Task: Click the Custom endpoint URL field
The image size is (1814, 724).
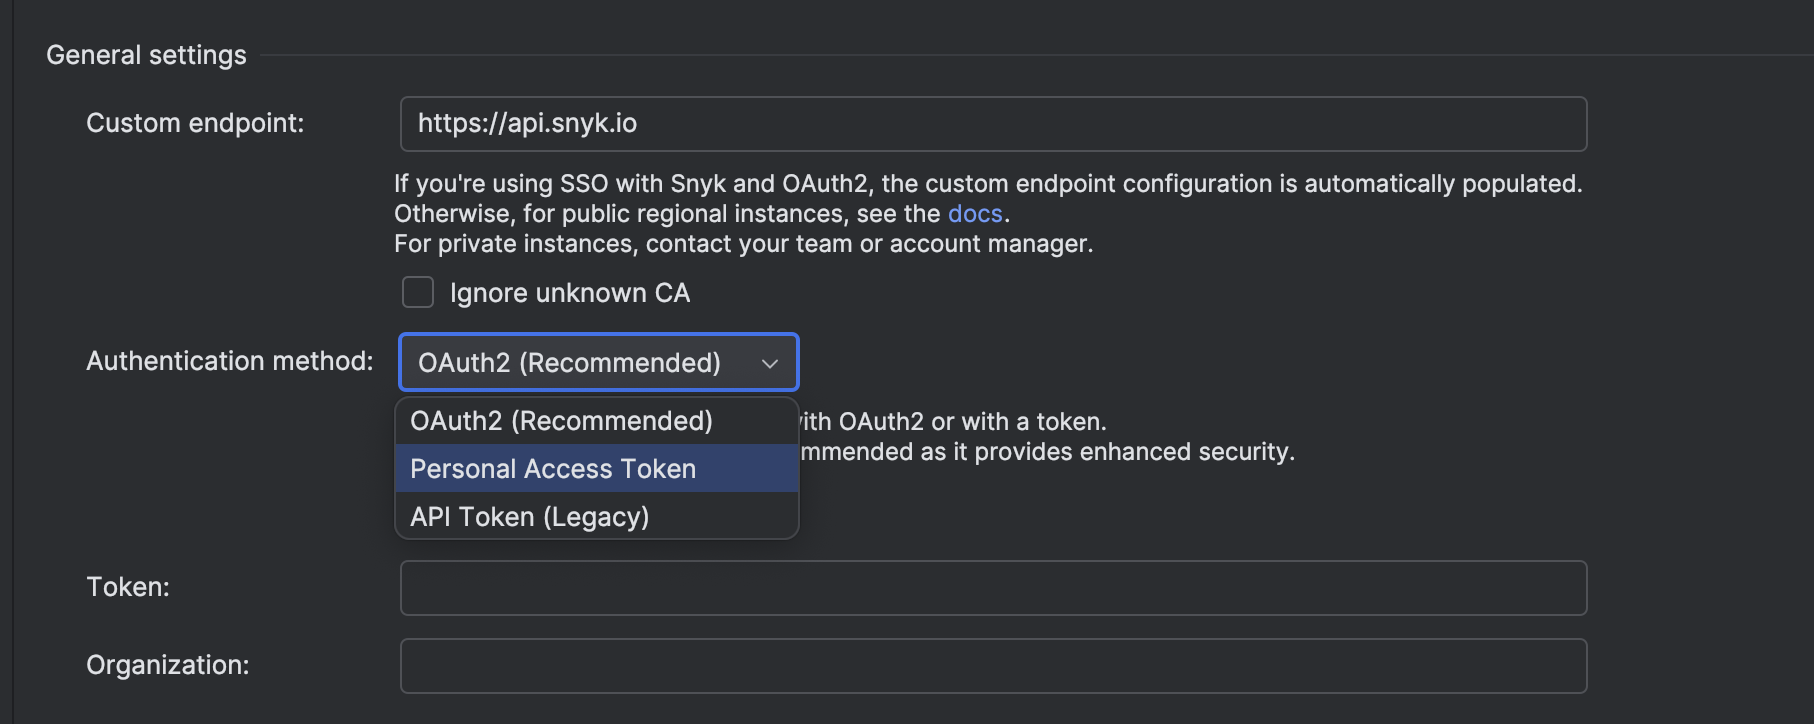Action: pyautogui.click(x=992, y=124)
